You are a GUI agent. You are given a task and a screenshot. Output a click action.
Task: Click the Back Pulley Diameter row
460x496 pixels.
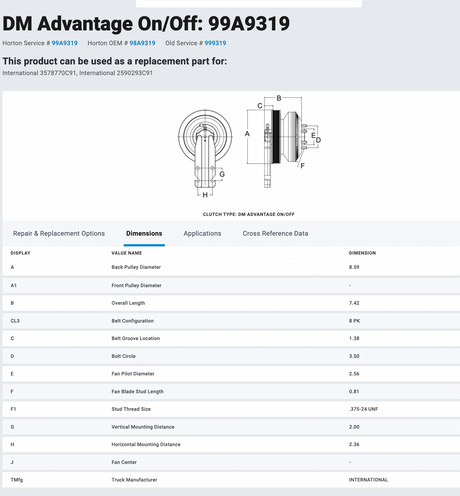point(231,267)
